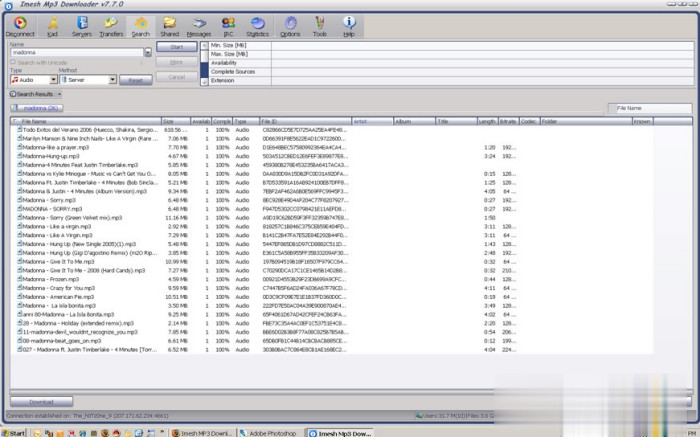
Task: Open the Servers list
Action: point(82,26)
